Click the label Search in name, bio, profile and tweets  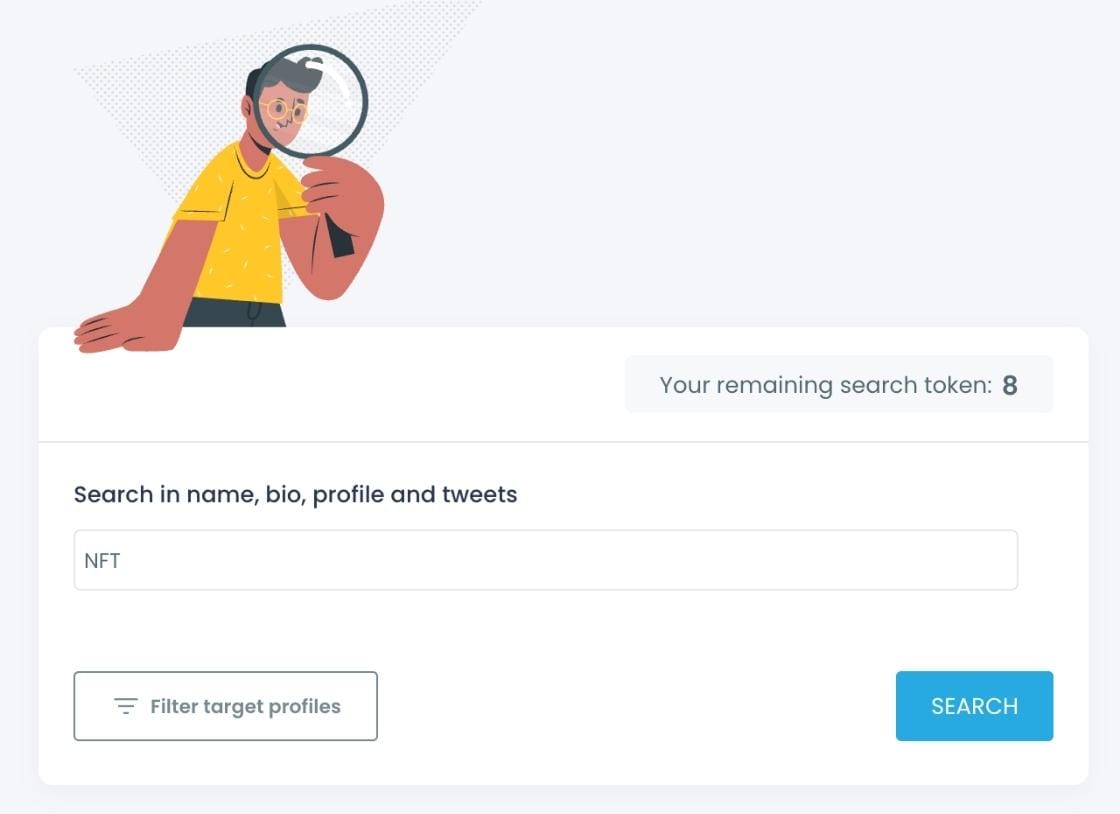(x=295, y=494)
